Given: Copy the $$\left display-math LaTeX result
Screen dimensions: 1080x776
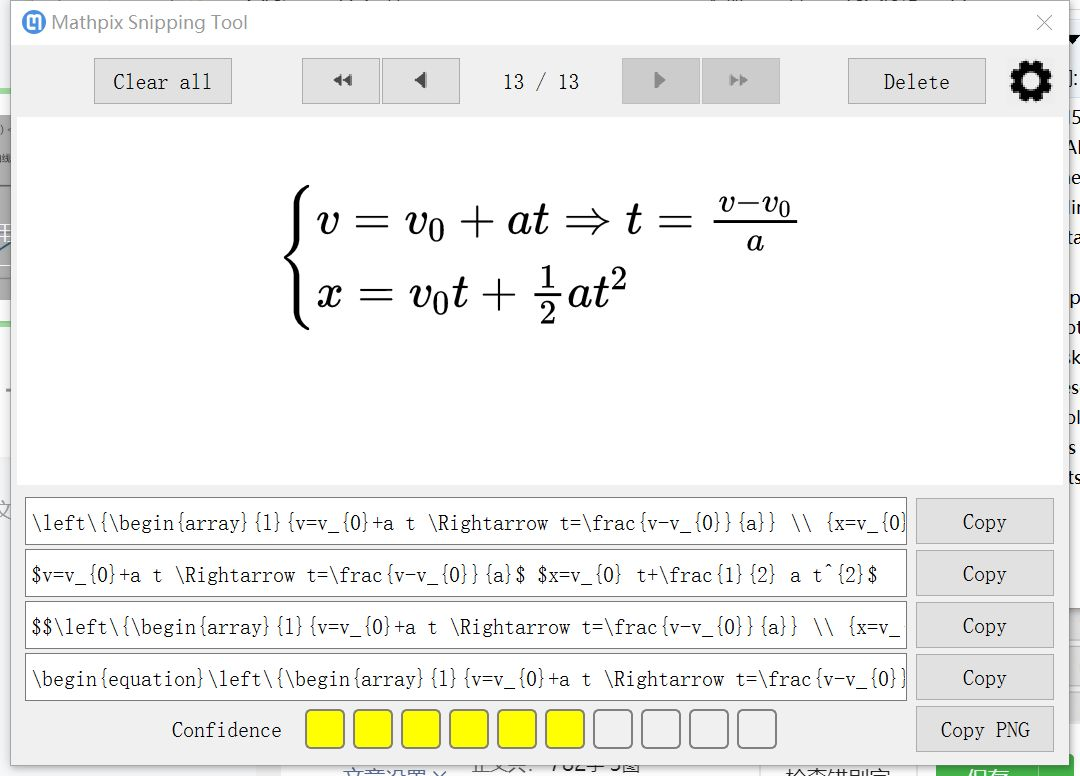Looking at the screenshot, I should [984, 625].
